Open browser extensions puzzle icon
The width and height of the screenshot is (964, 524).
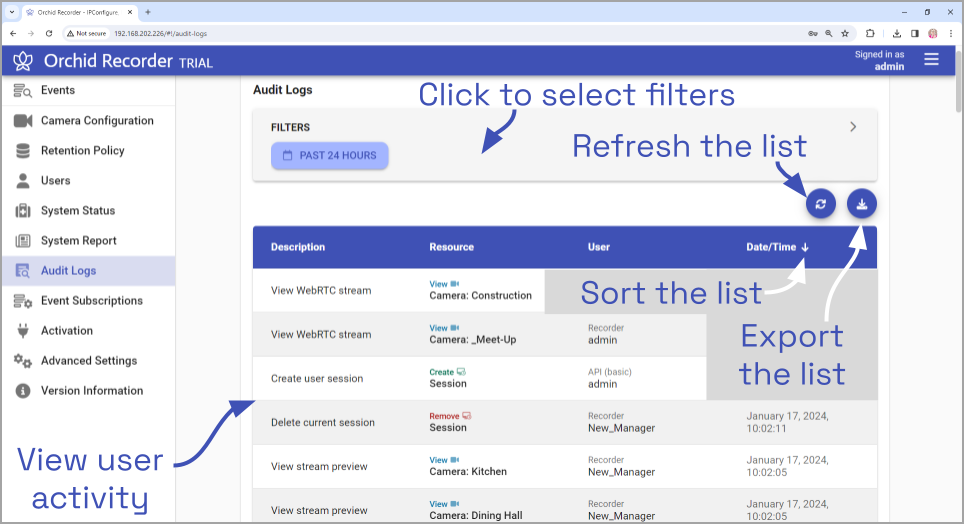870,33
